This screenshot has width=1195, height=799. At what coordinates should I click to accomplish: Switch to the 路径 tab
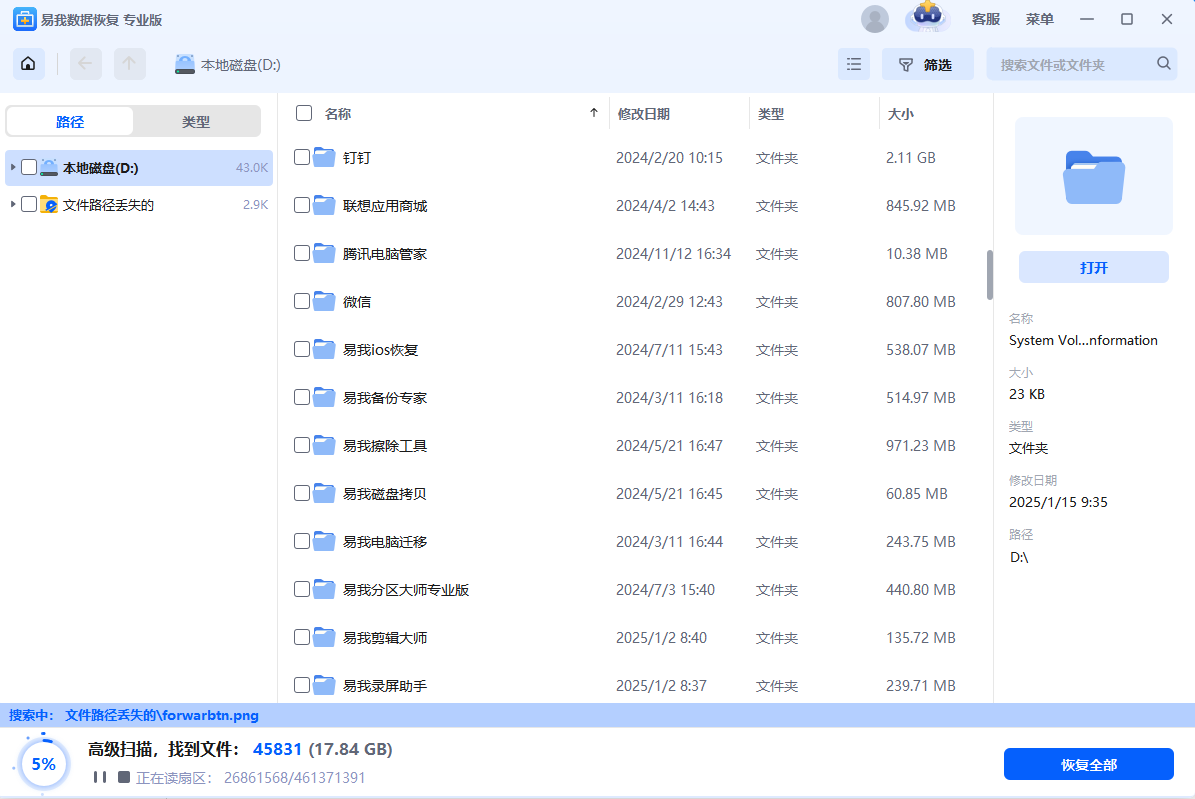click(x=69, y=121)
